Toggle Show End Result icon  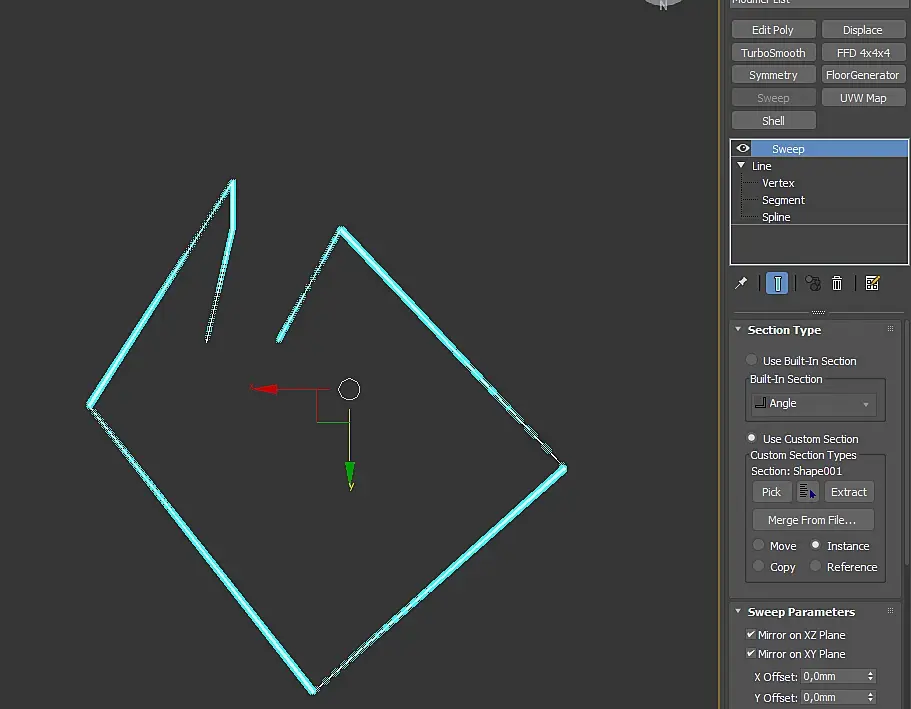(777, 283)
